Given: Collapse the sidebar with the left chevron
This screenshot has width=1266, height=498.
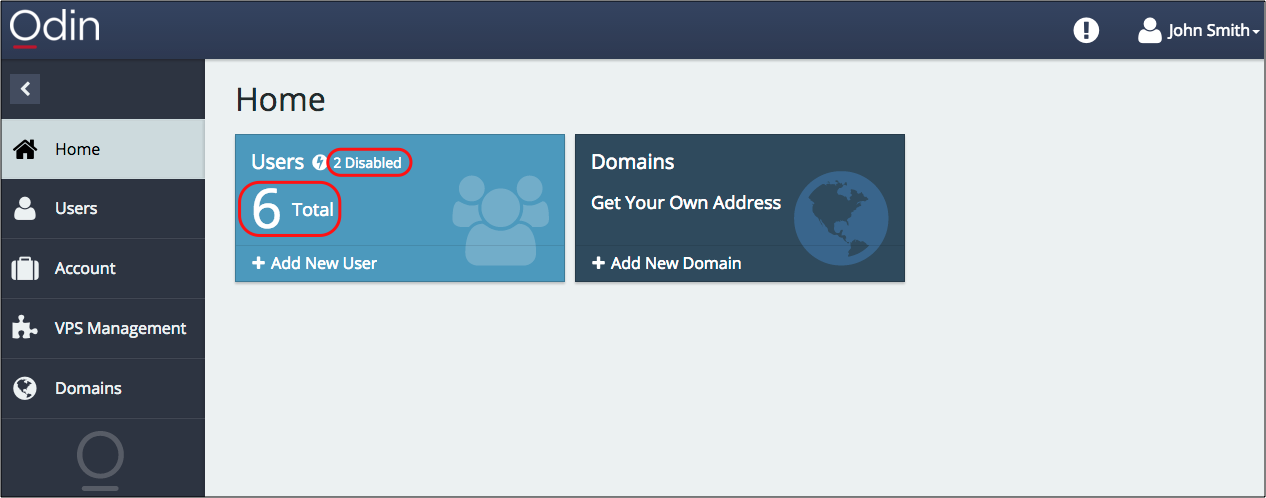Looking at the screenshot, I should (x=25, y=89).
